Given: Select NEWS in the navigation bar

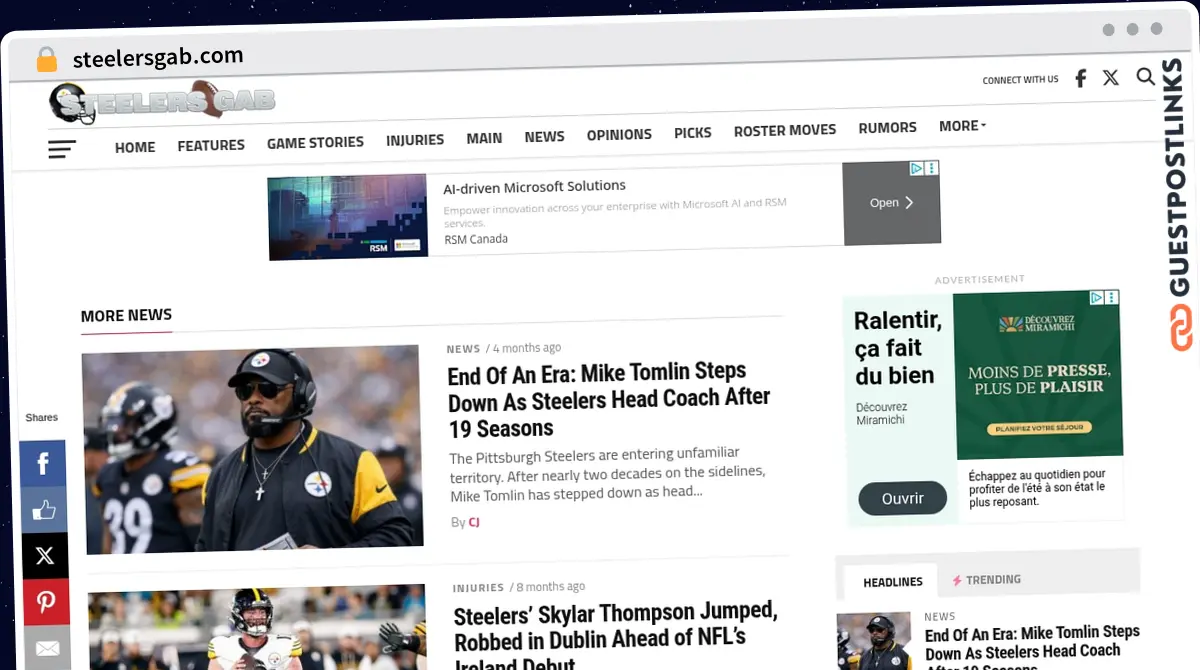Looking at the screenshot, I should (x=544, y=136).
